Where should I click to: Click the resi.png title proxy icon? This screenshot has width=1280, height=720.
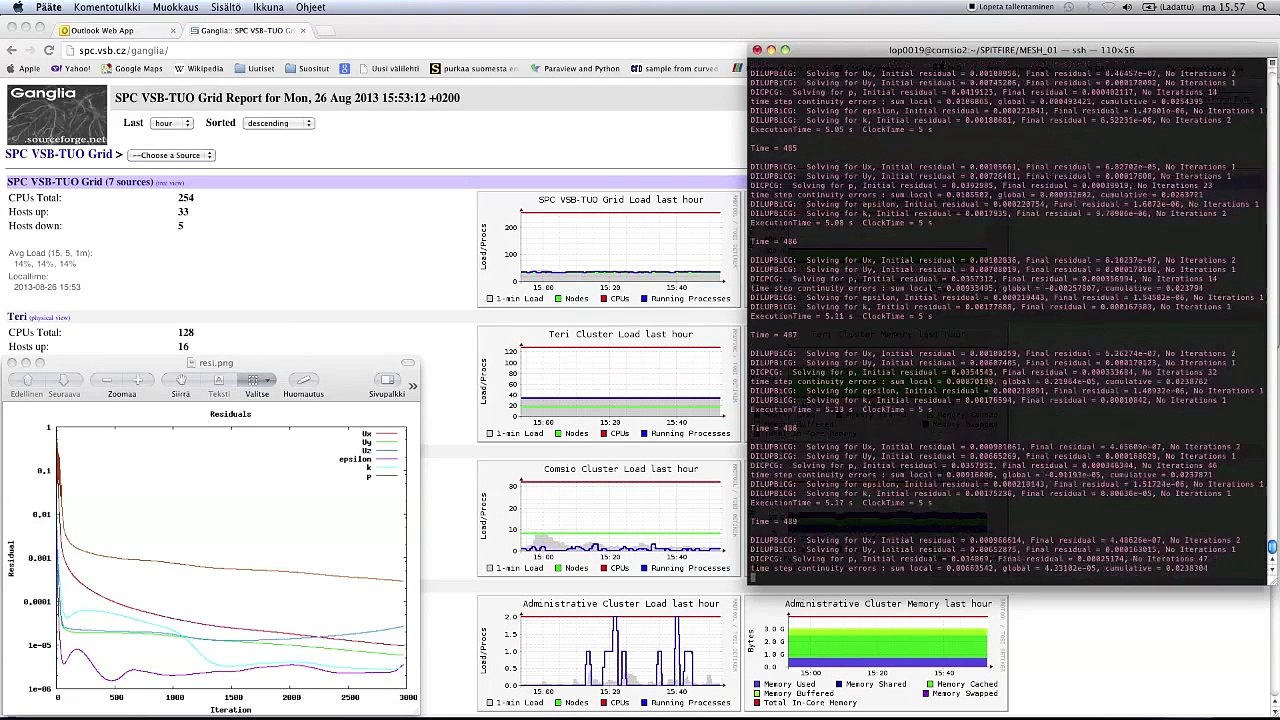coord(191,363)
